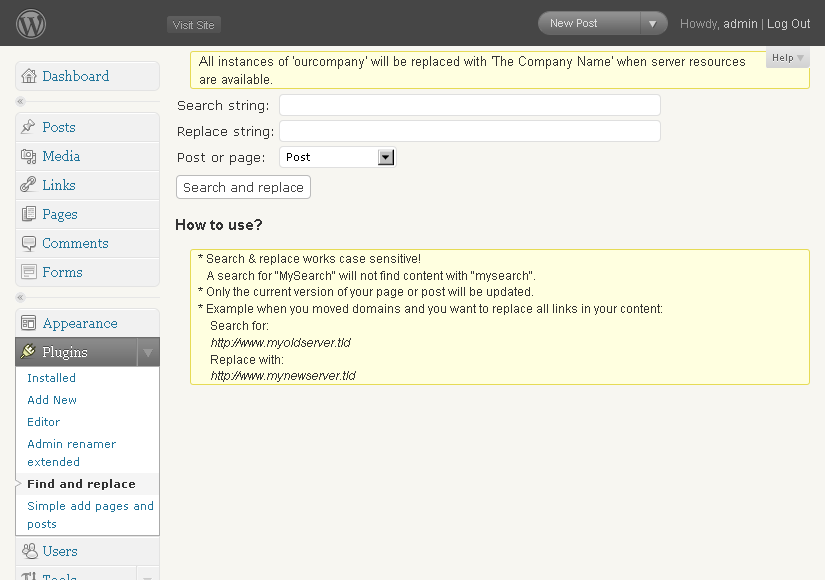Image resolution: width=825 pixels, height=580 pixels.
Task: Click the 'http://www.myoldserver.tld' example text
Action: tap(280, 343)
